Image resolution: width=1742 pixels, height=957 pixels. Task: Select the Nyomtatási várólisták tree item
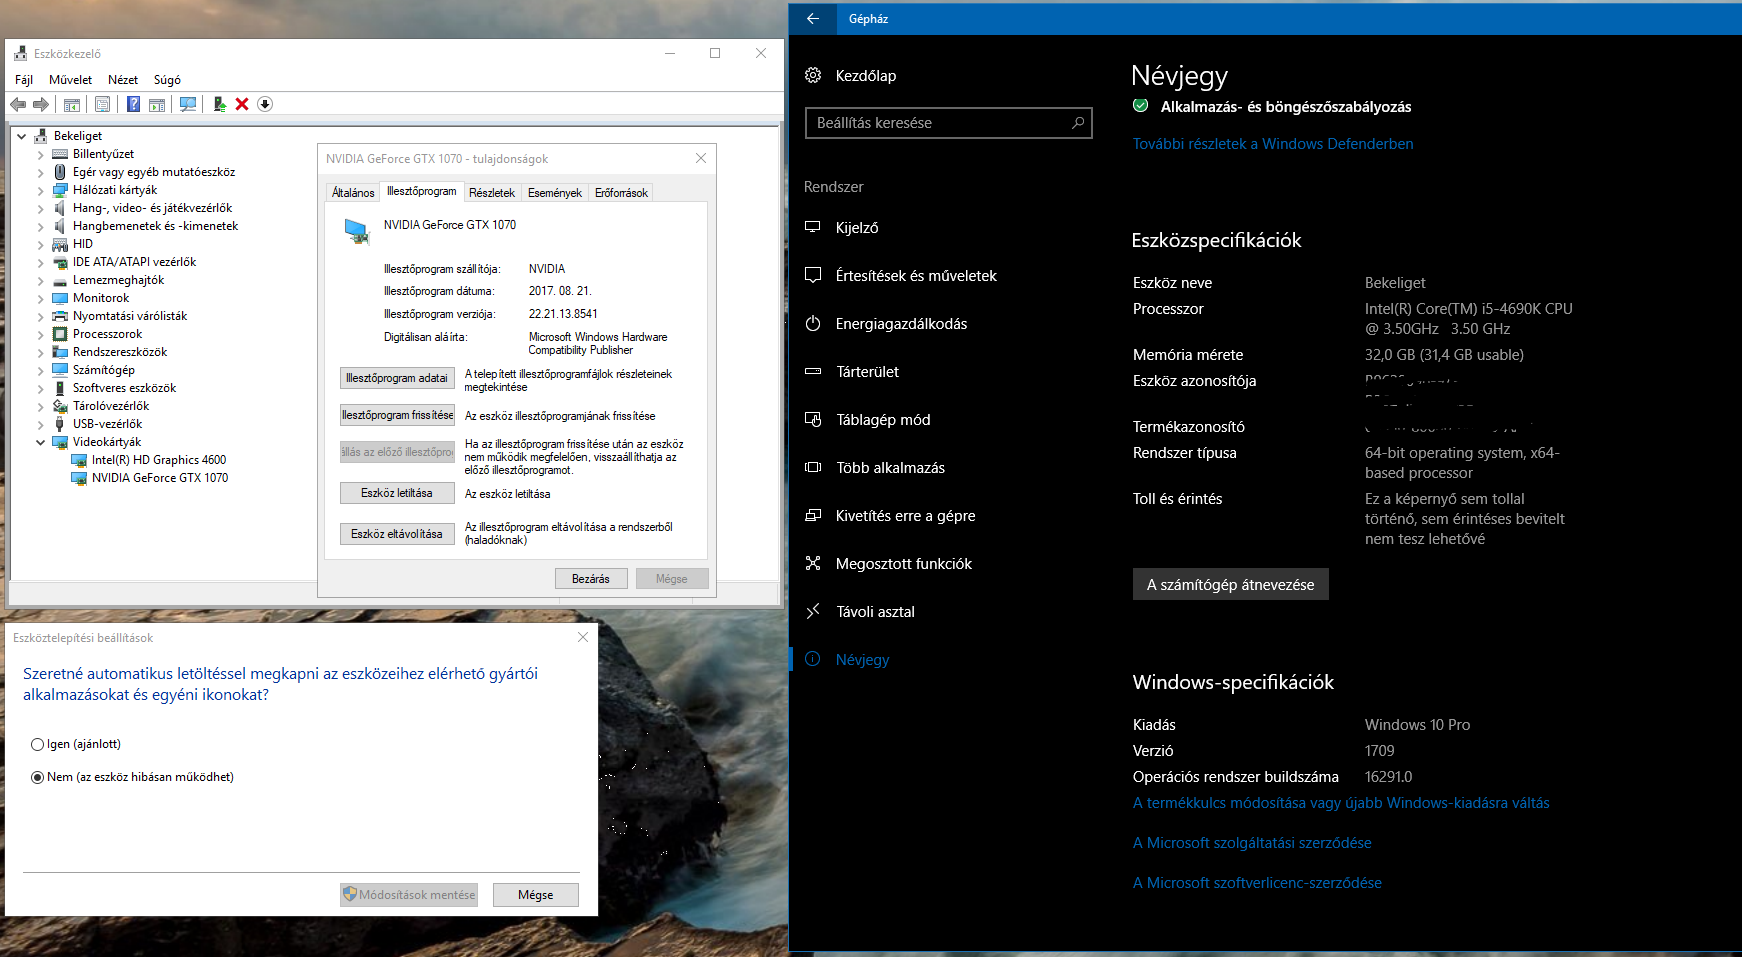(130, 316)
